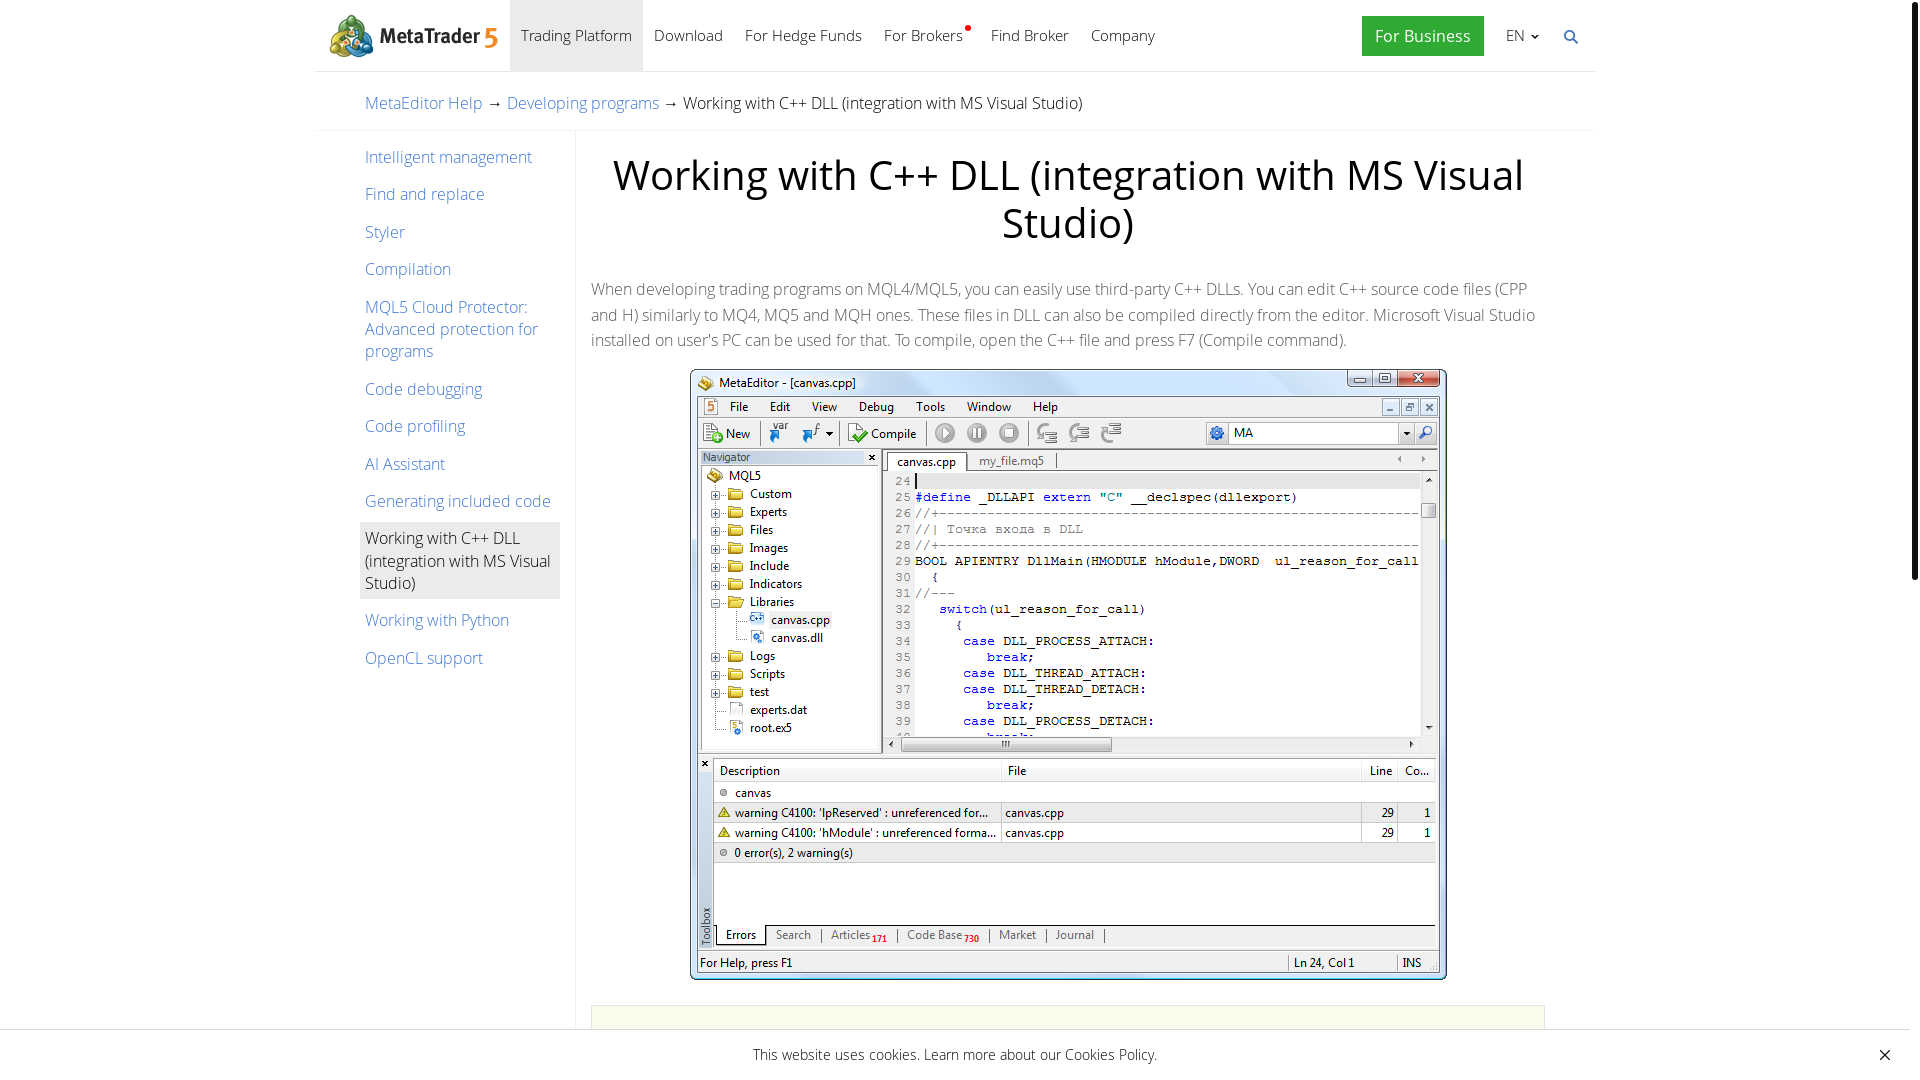Switch to the my_file.mq5 tab
Image resolution: width=1920 pixels, height=1080 pixels.
pyautogui.click(x=1011, y=461)
